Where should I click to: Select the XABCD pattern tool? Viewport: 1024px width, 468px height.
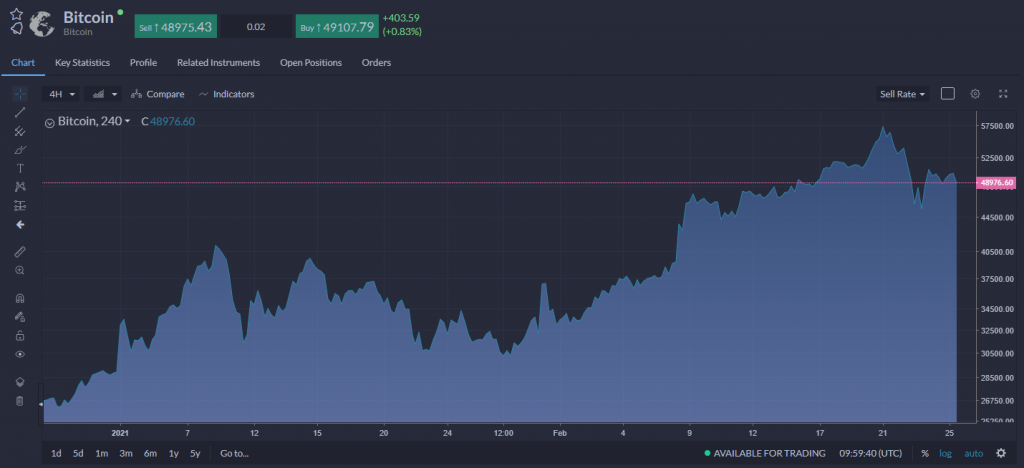pos(20,187)
